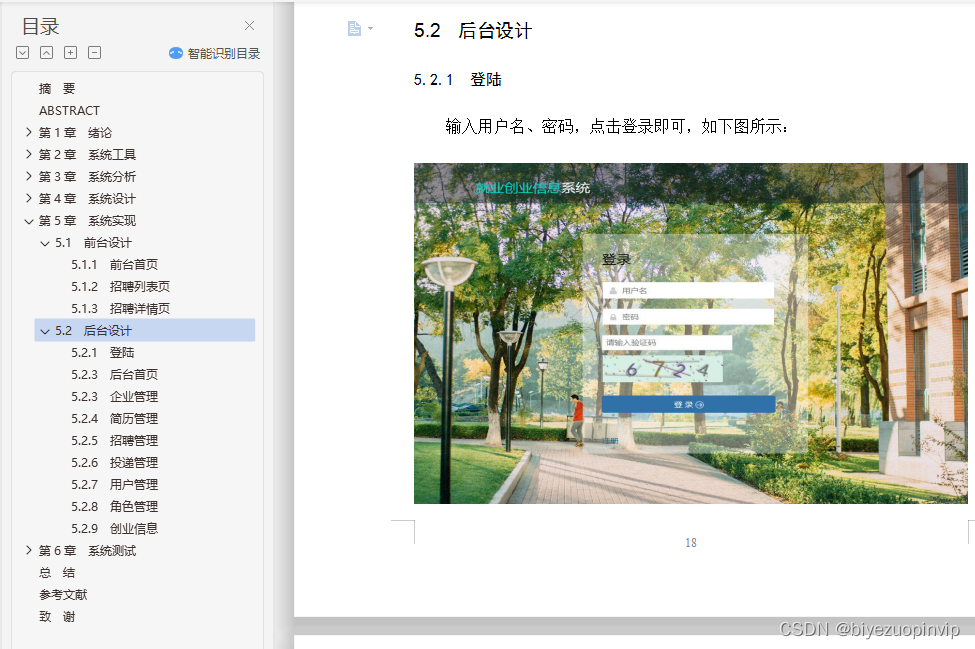The height and width of the screenshot is (649, 975).
Task: Click the 致谢 link in the contents list
Action: [57, 616]
